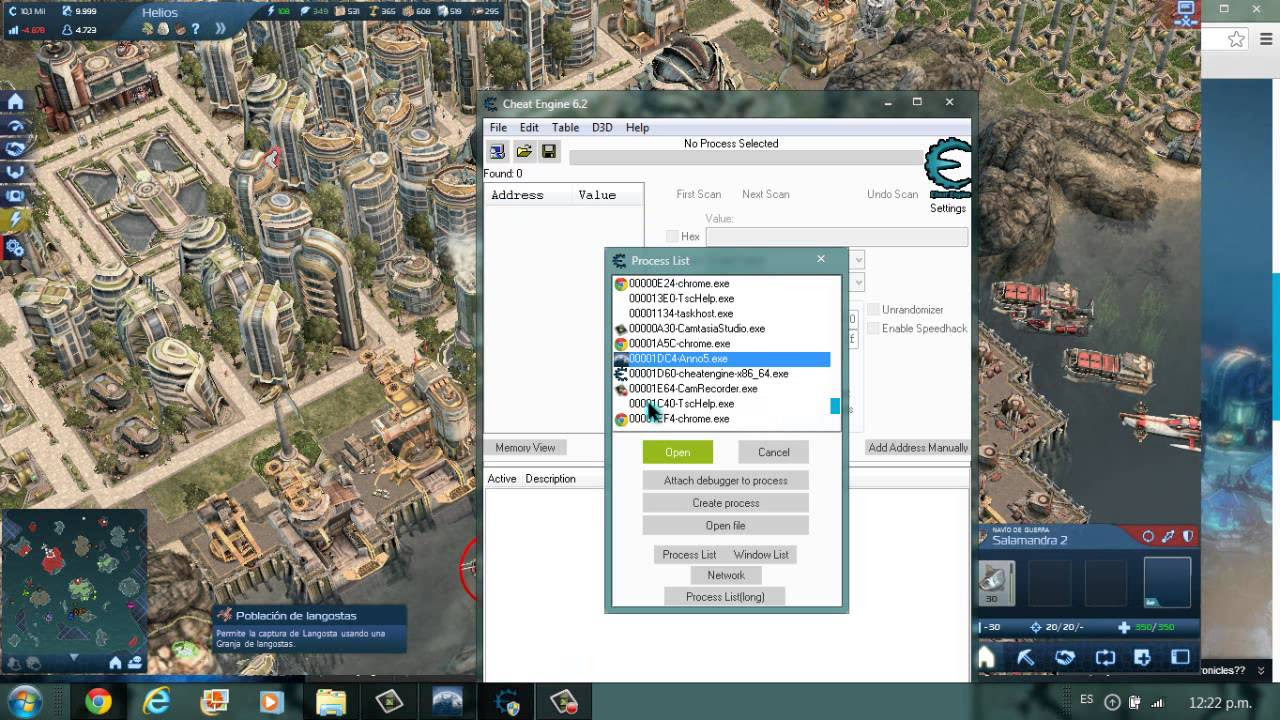Click the Network button

click(x=726, y=575)
